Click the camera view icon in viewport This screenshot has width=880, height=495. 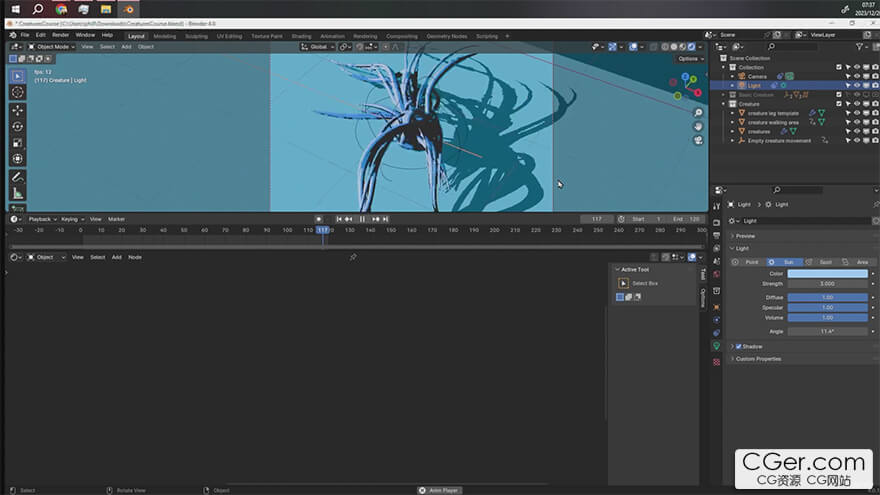698,140
